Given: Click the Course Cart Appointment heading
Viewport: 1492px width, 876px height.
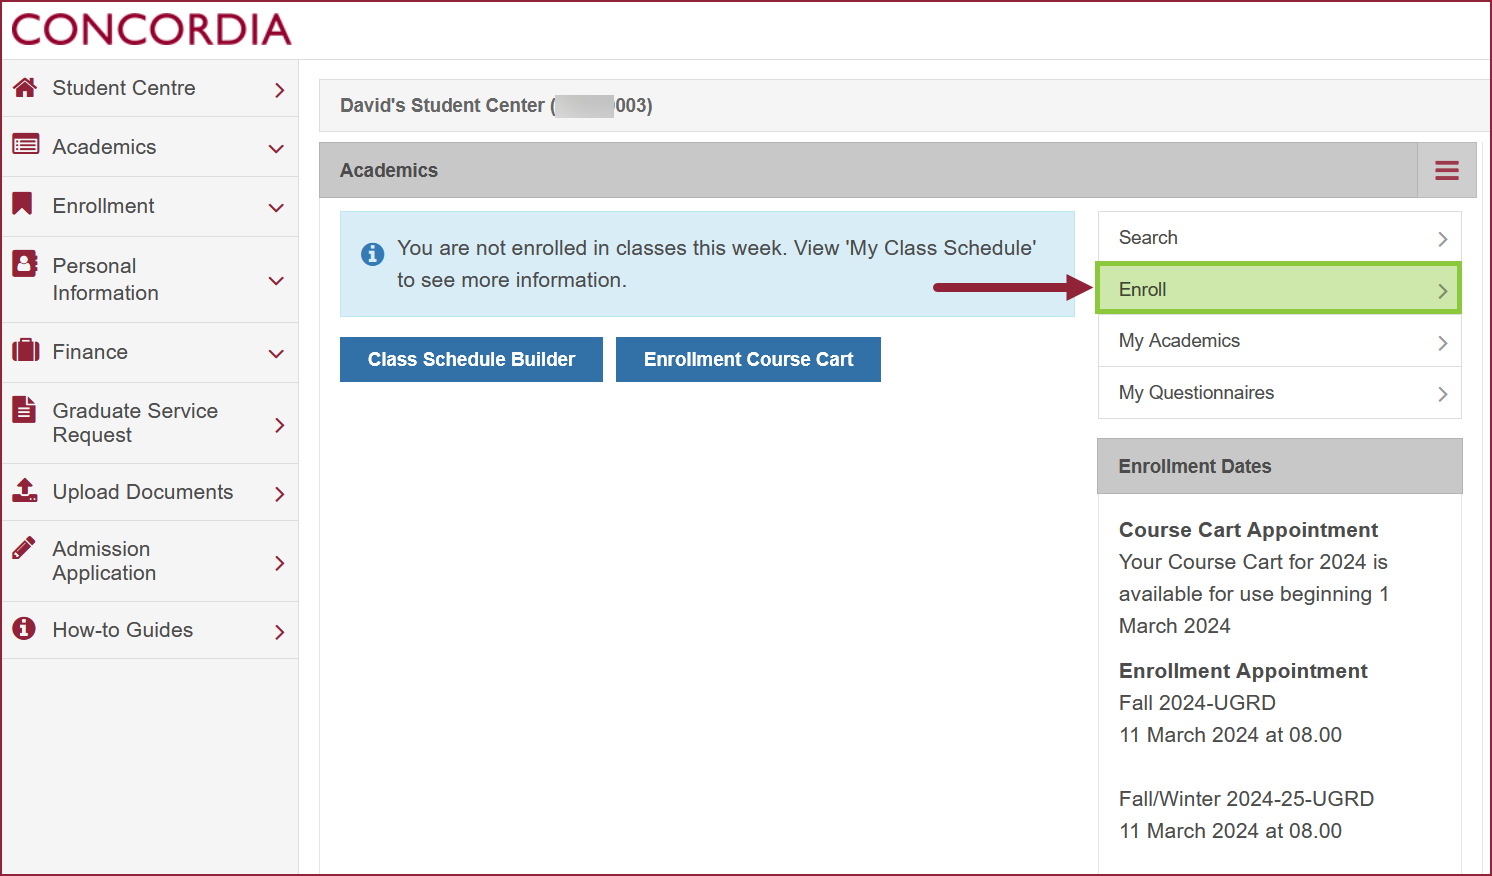Looking at the screenshot, I should coord(1248,530).
